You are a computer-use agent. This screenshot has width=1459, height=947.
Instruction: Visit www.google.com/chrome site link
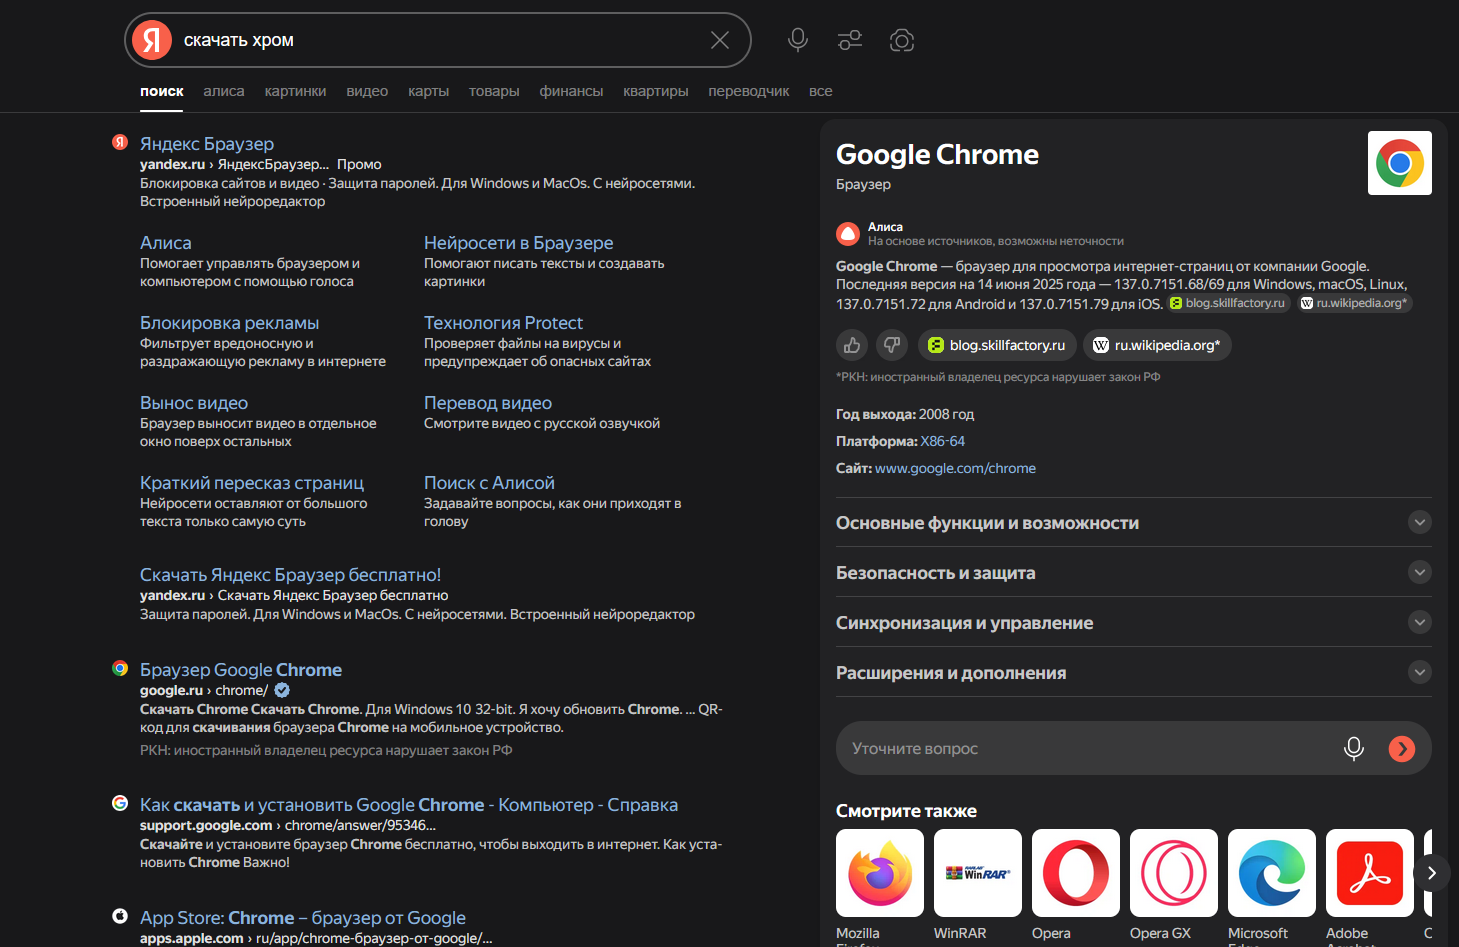(x=955, y=468)
